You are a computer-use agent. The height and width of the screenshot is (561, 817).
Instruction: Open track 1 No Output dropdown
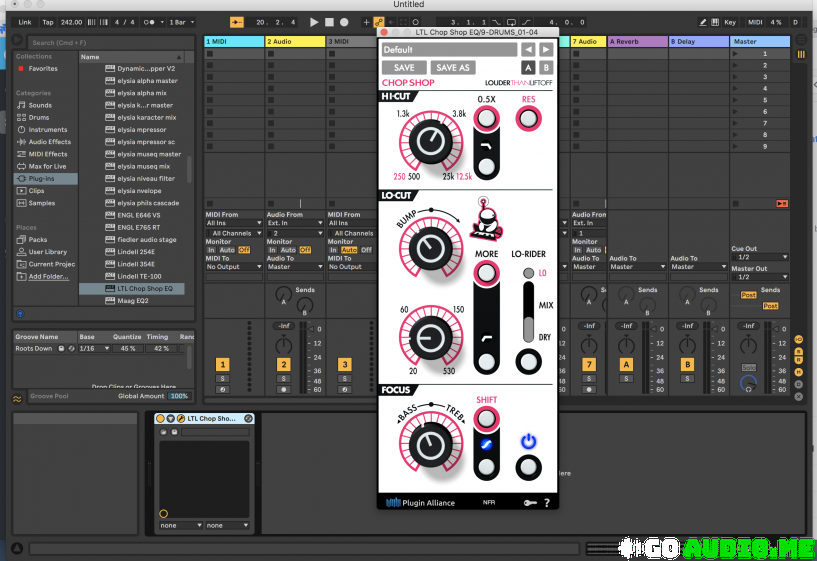[x=233, y=267]
